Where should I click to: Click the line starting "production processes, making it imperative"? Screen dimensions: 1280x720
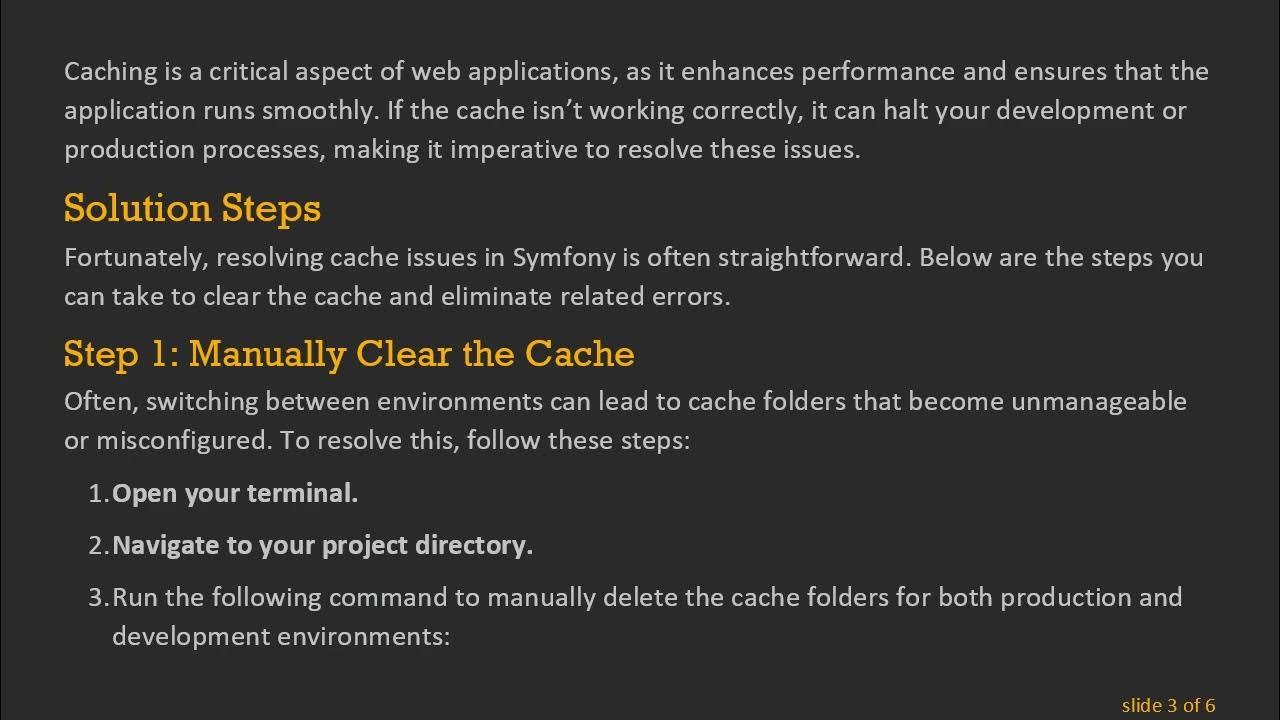click(462, 150)
